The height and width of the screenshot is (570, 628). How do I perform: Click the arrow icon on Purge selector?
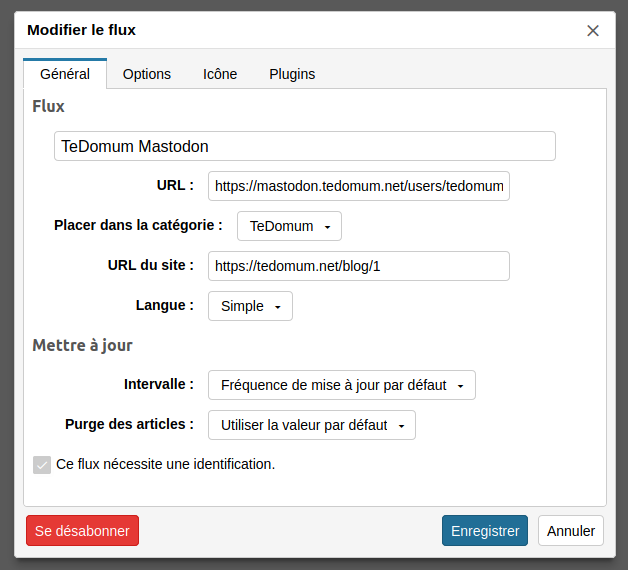click(x=401, y=426)
